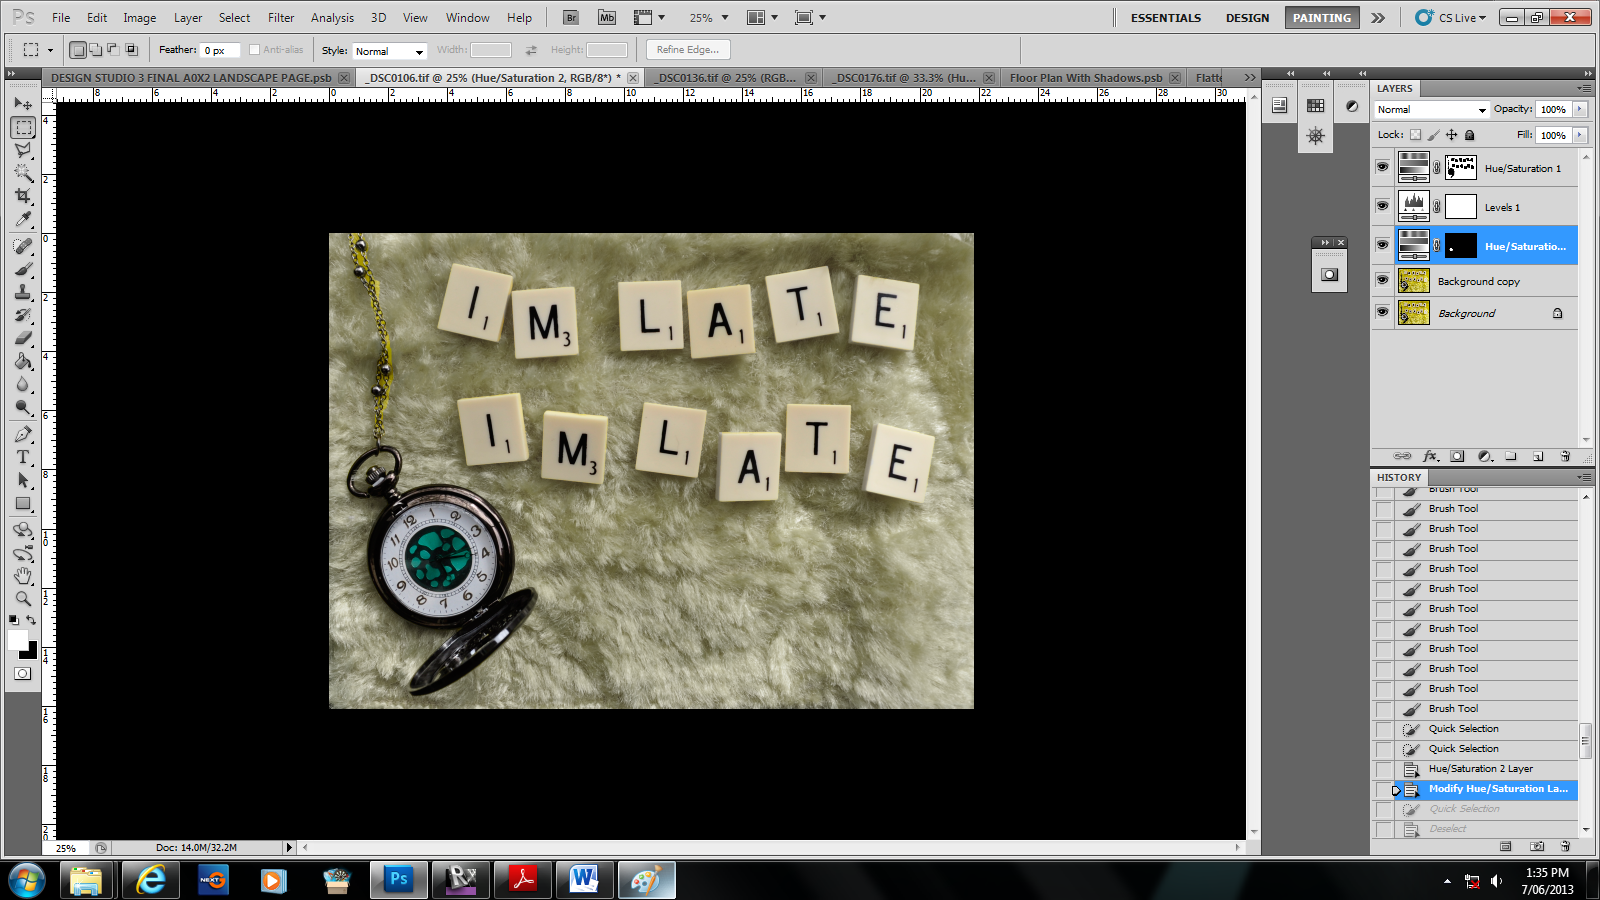The height and width of the screenshot is (900, 1600).
Task: Create new group in Layers panel
Action: pyautogui.click(x=1511, y=456)
